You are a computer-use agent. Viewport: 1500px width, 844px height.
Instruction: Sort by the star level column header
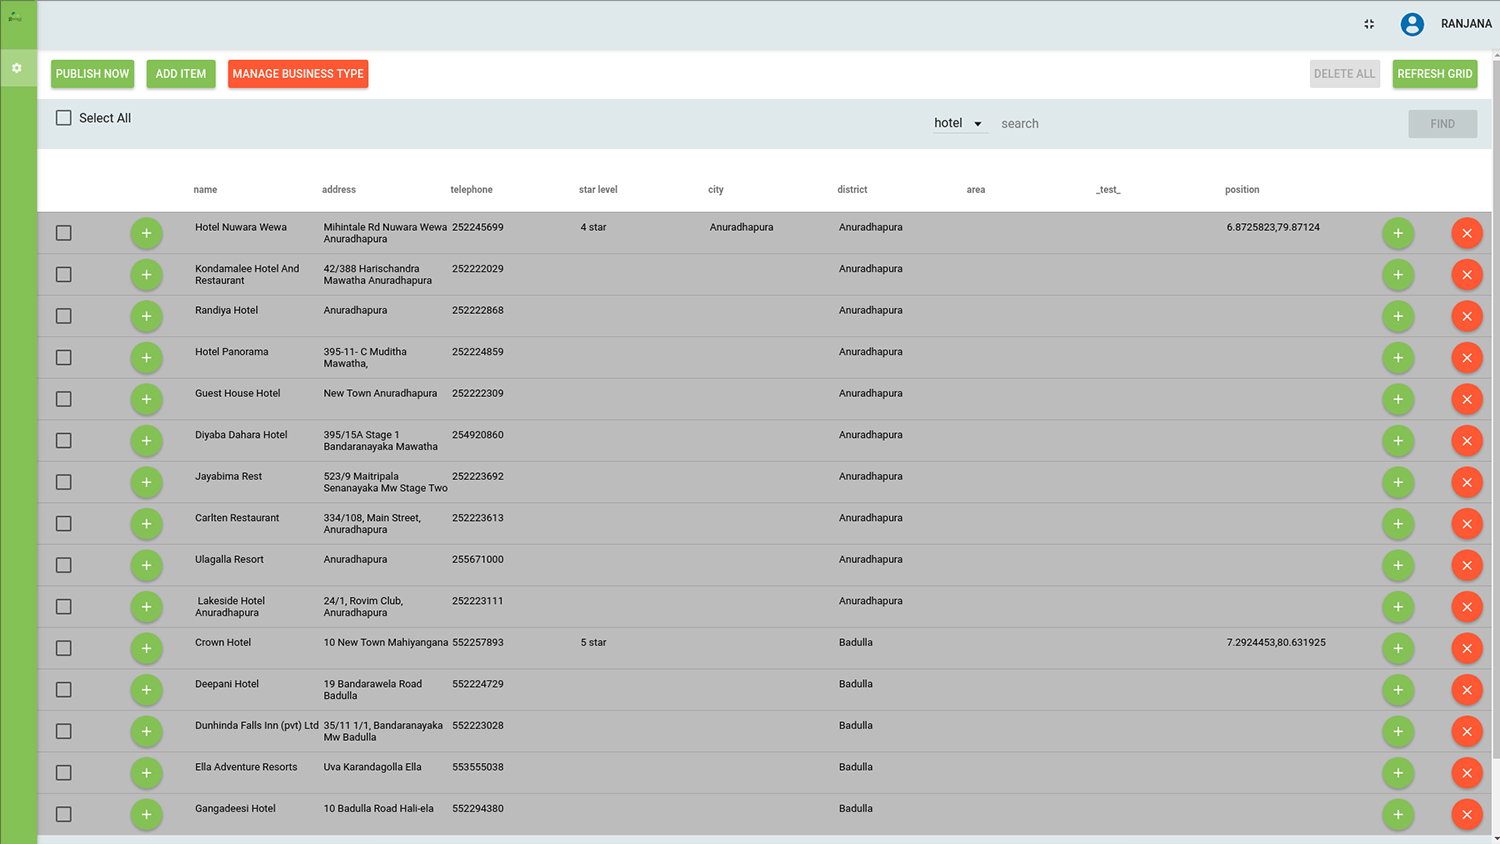tap(598, 190)
